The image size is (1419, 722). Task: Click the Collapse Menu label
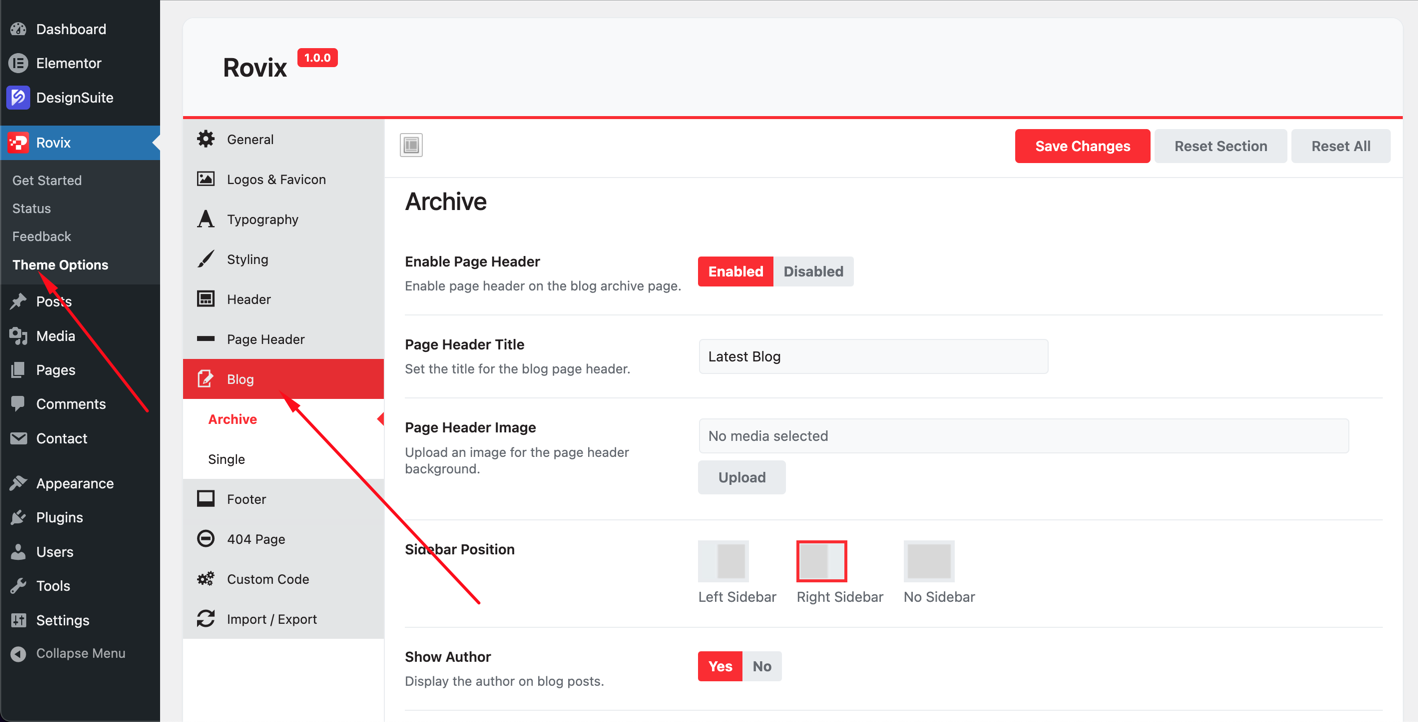pyautogui.click(x=81, y=654)
